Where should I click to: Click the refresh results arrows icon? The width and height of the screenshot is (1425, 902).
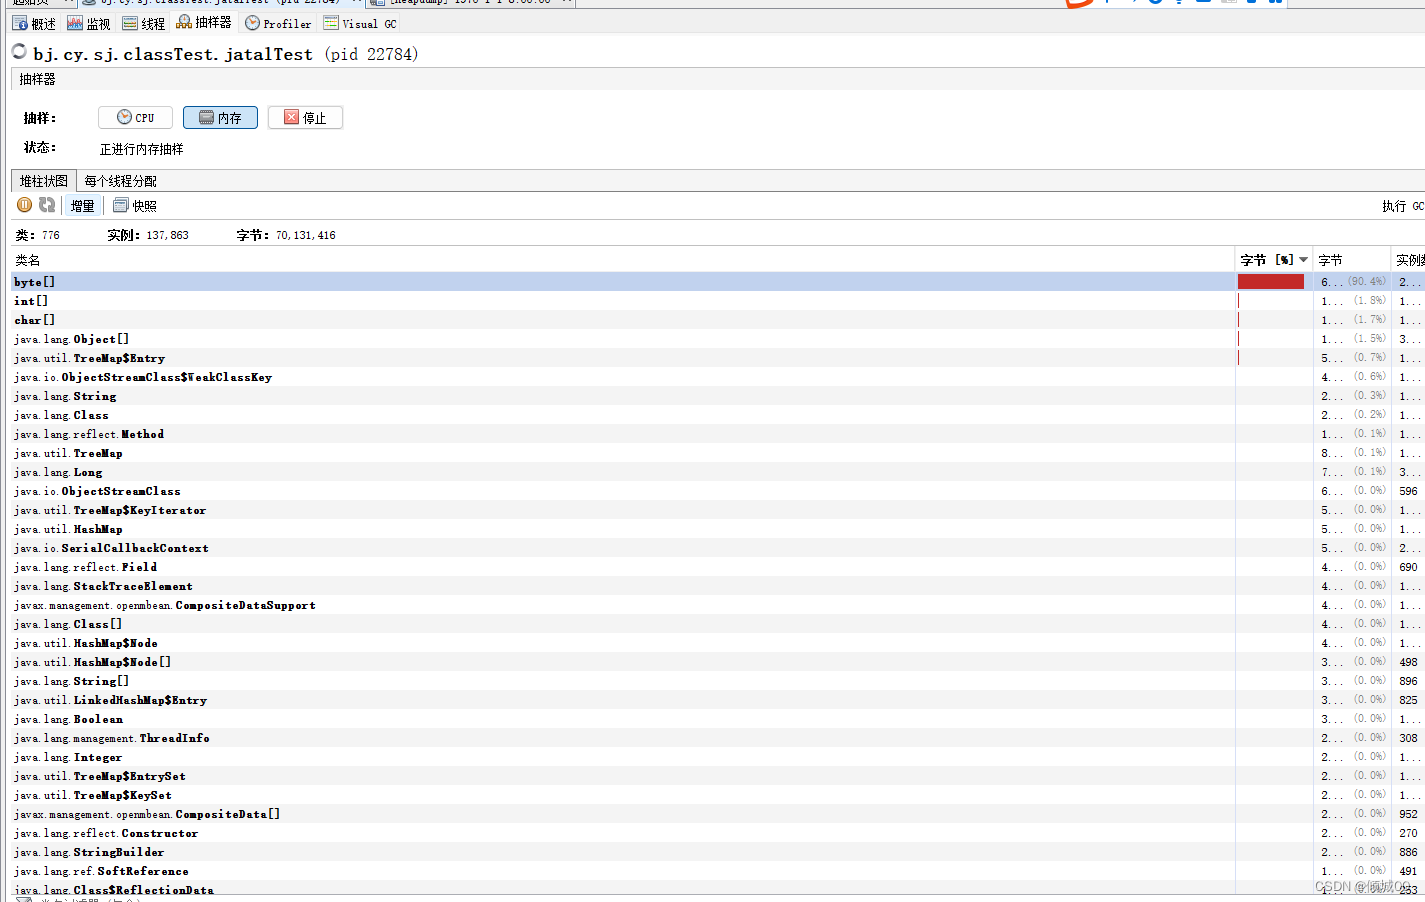(x=47, y=205)
